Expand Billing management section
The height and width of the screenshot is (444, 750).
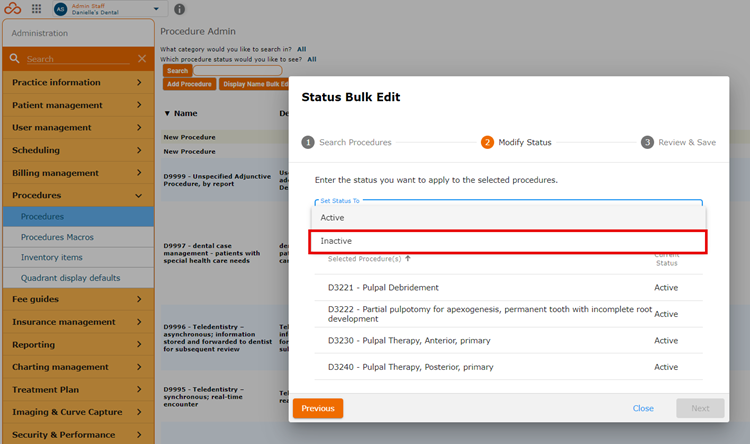click(x=78, y=173)
